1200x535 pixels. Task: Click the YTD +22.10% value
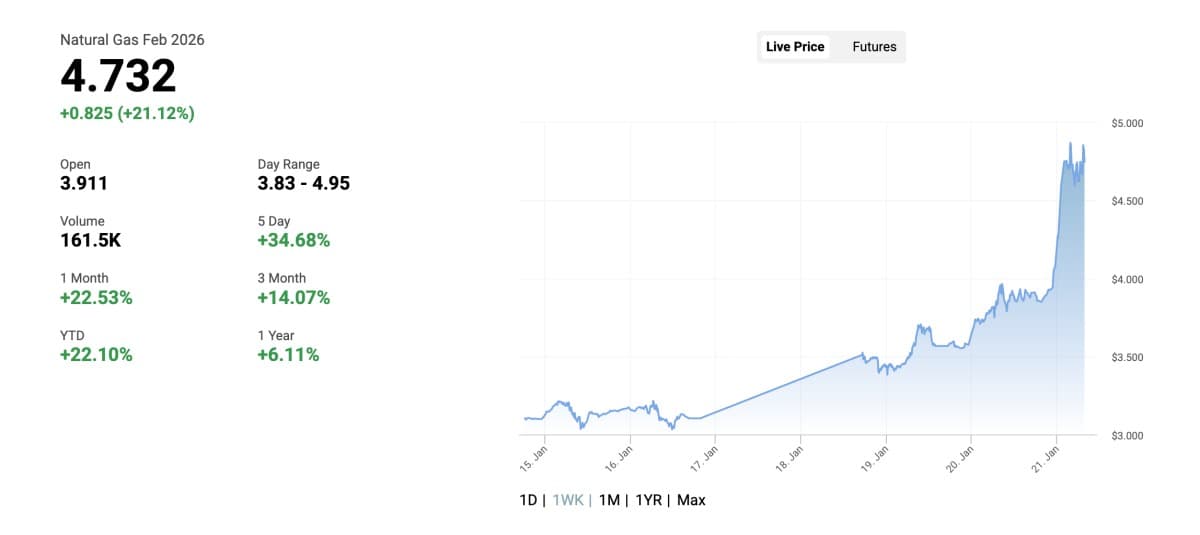pos(96,354)
